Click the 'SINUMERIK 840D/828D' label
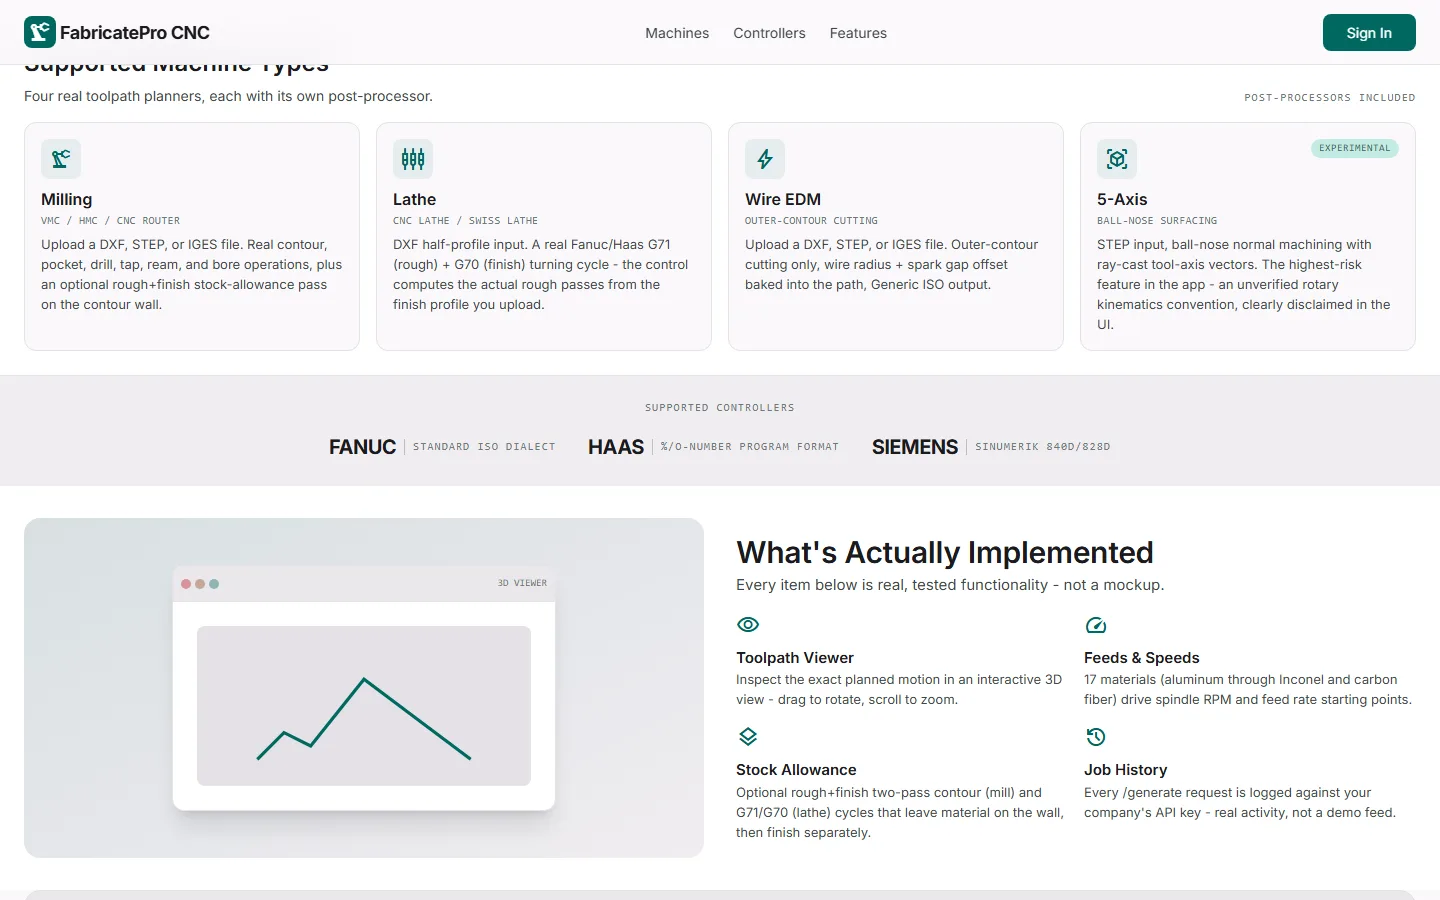The height and width of the screenshot is (900, 1440). tap(1043, 447)
